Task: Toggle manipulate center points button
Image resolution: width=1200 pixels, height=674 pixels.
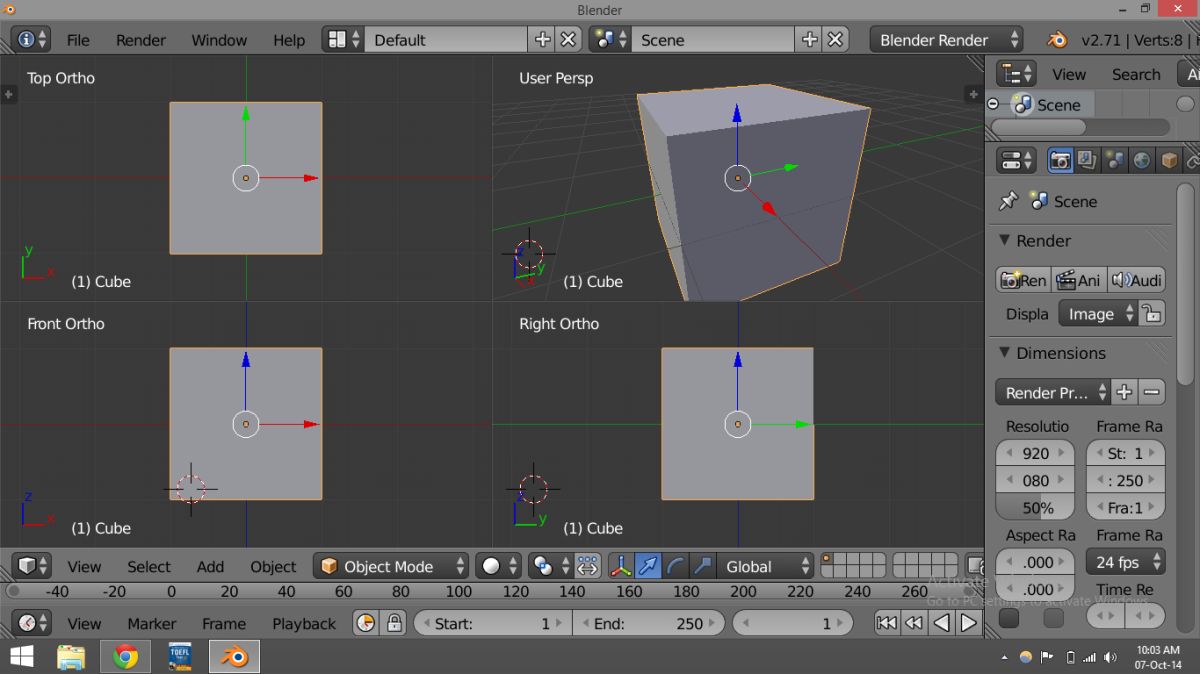Action: 588,566
